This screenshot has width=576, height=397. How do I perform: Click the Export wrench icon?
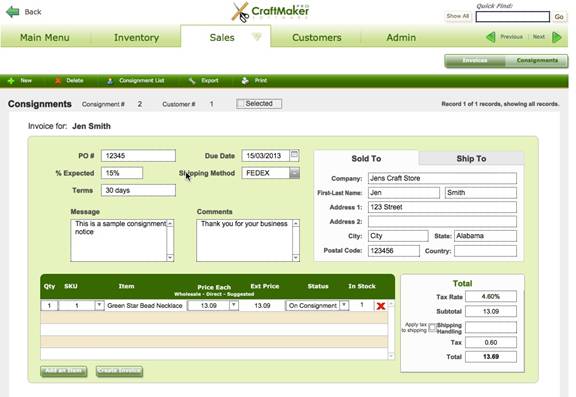coord(192,81)
